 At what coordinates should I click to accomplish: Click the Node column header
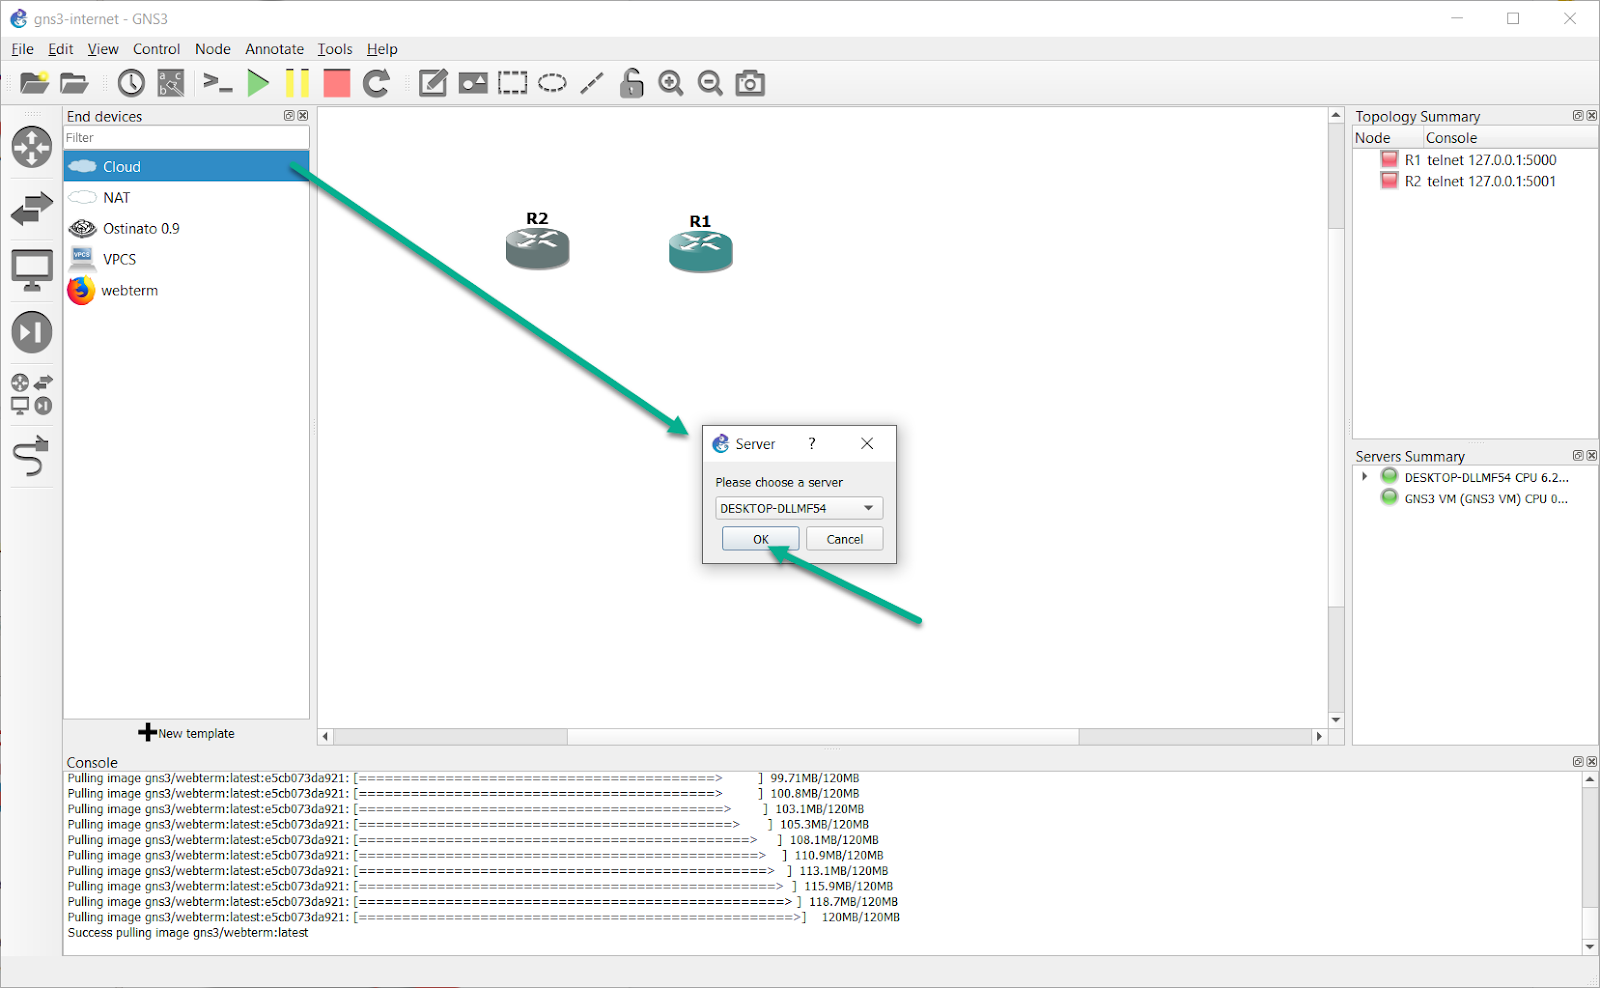1388,138
